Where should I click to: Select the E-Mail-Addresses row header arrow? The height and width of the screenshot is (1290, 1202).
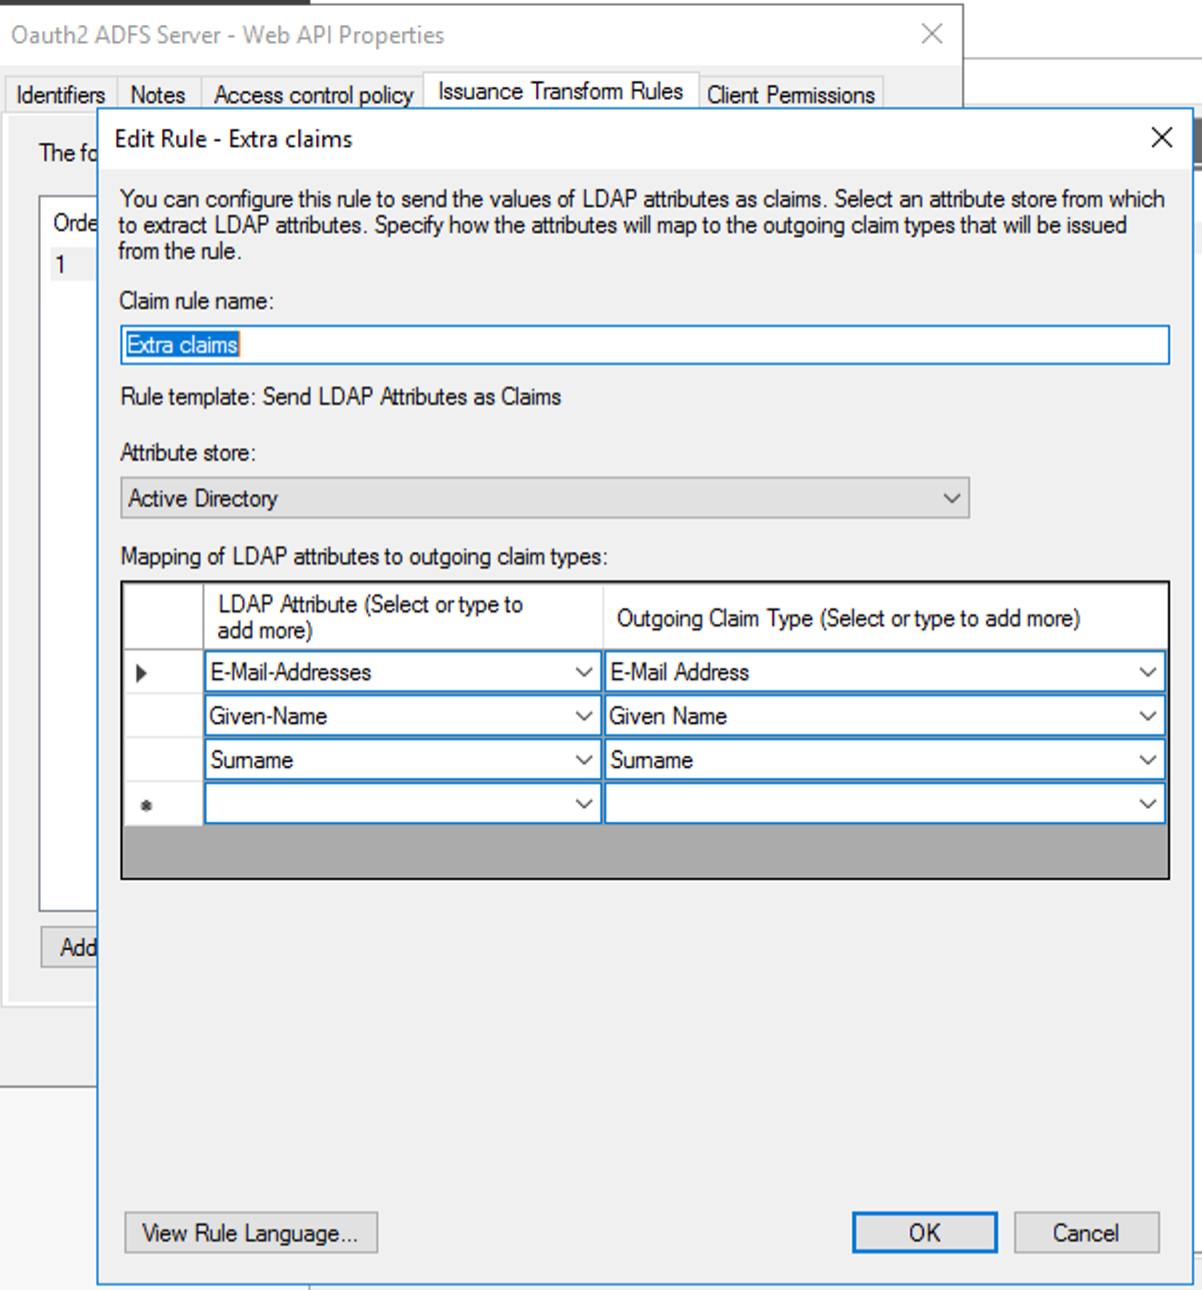163,672
